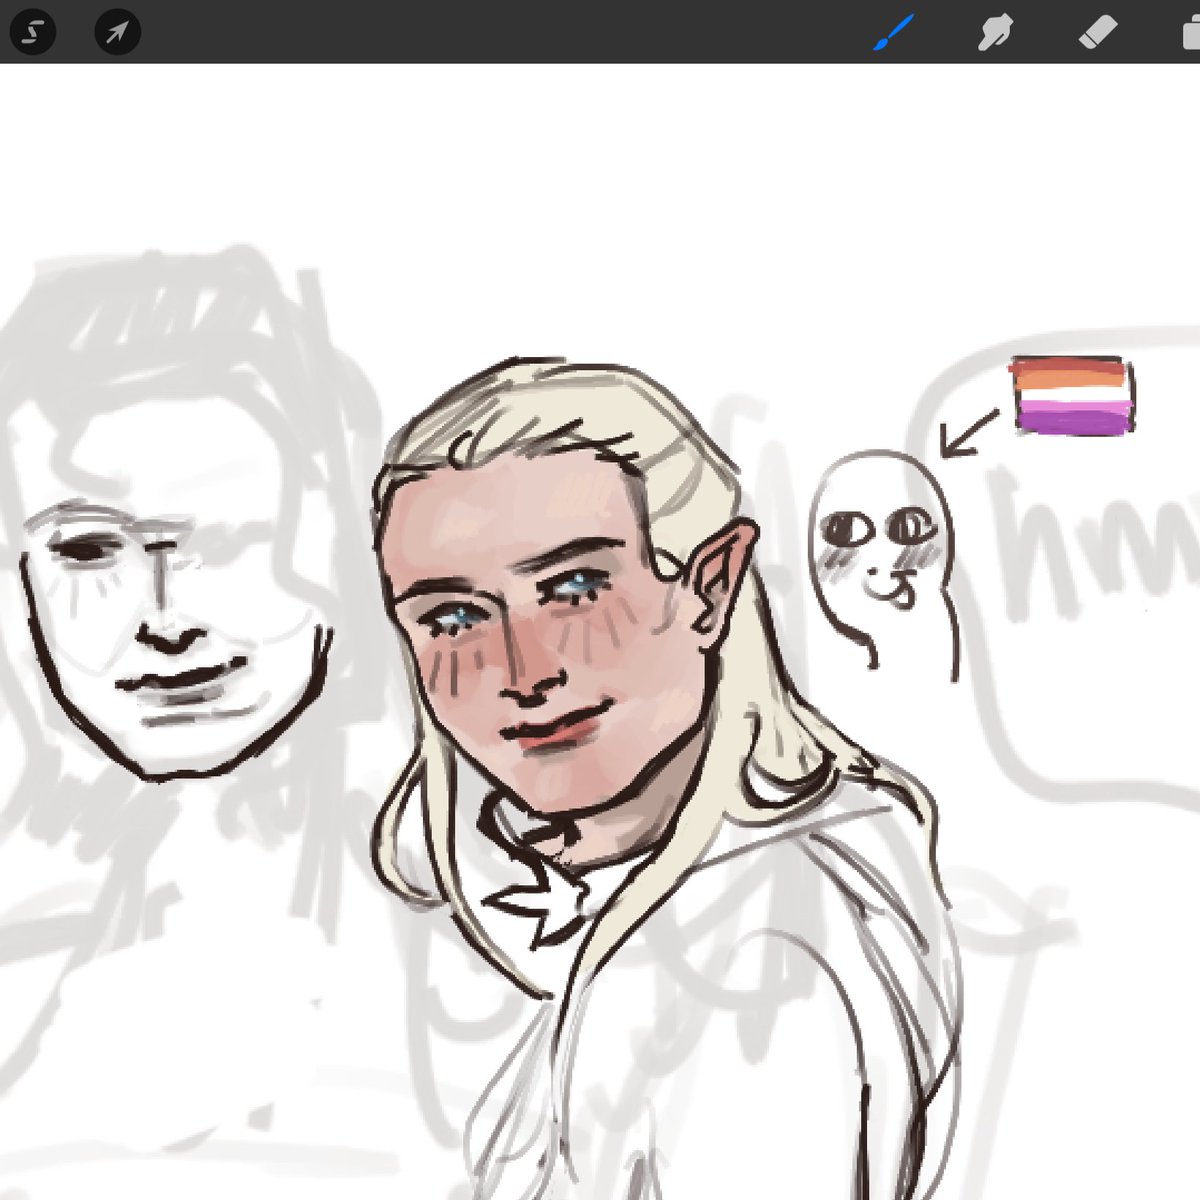Viewport: 1200px width, 1200px height.
Task: Select the Brush tool
Action: tap(894, 32)
